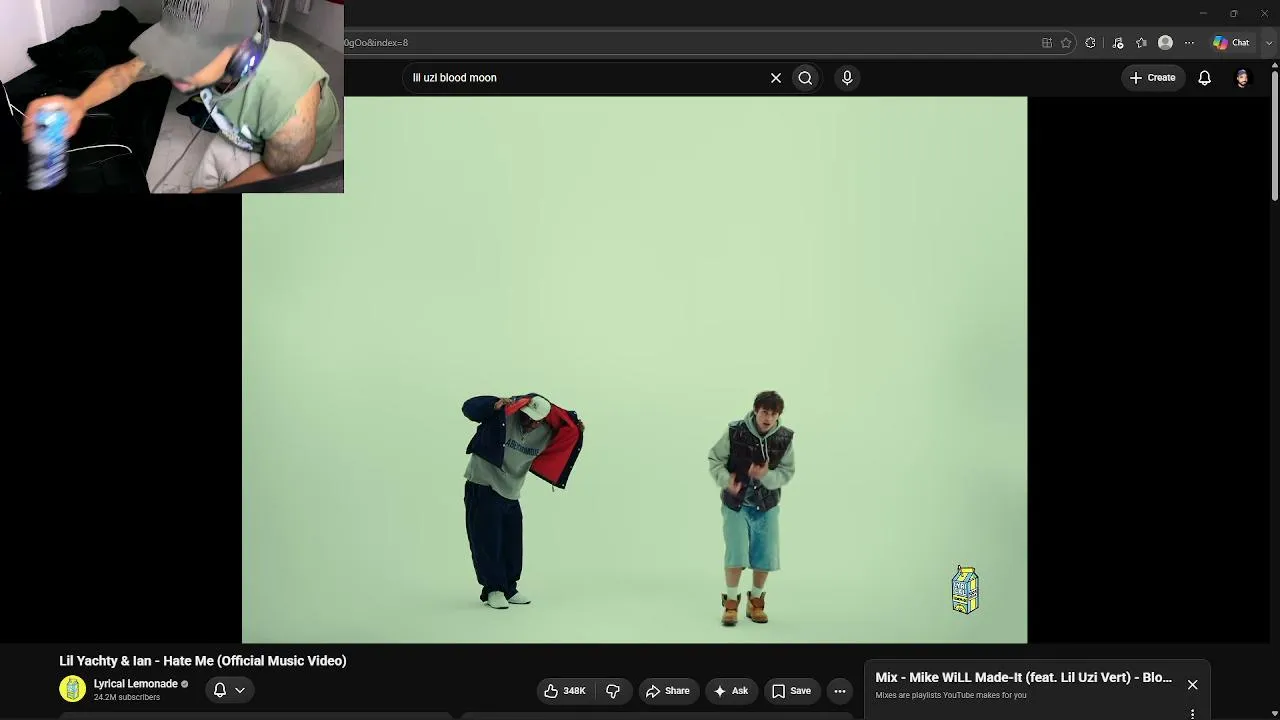
Task: Clear the YouTube search box text
Action: (x=776, y=78)
